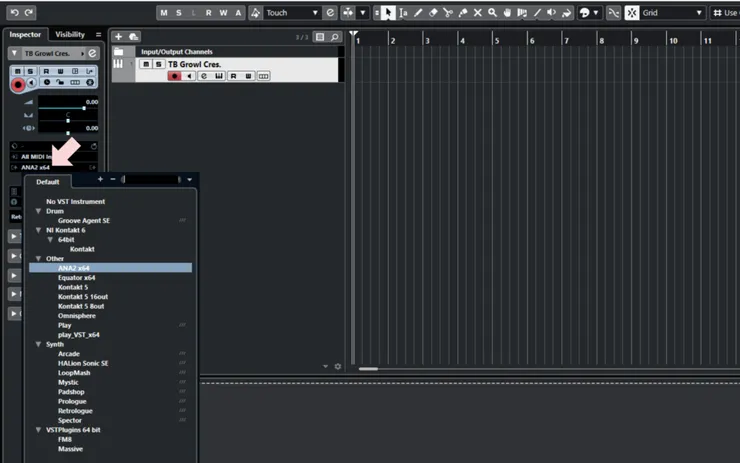Open the Touch automation mode dropdown

tap(292, 13)
